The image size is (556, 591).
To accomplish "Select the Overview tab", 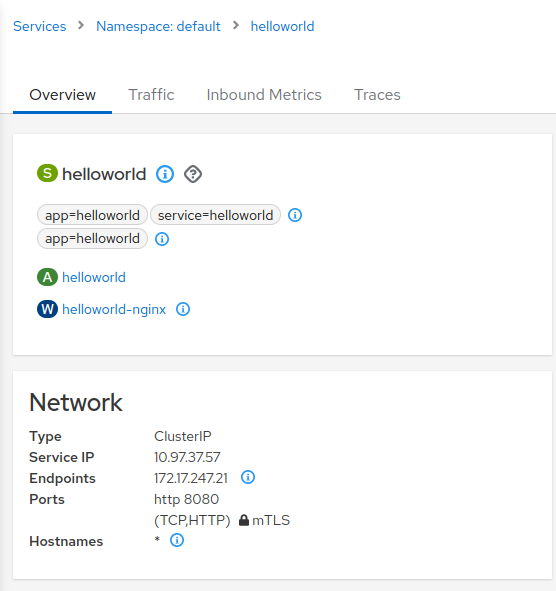I will (63, 95).
